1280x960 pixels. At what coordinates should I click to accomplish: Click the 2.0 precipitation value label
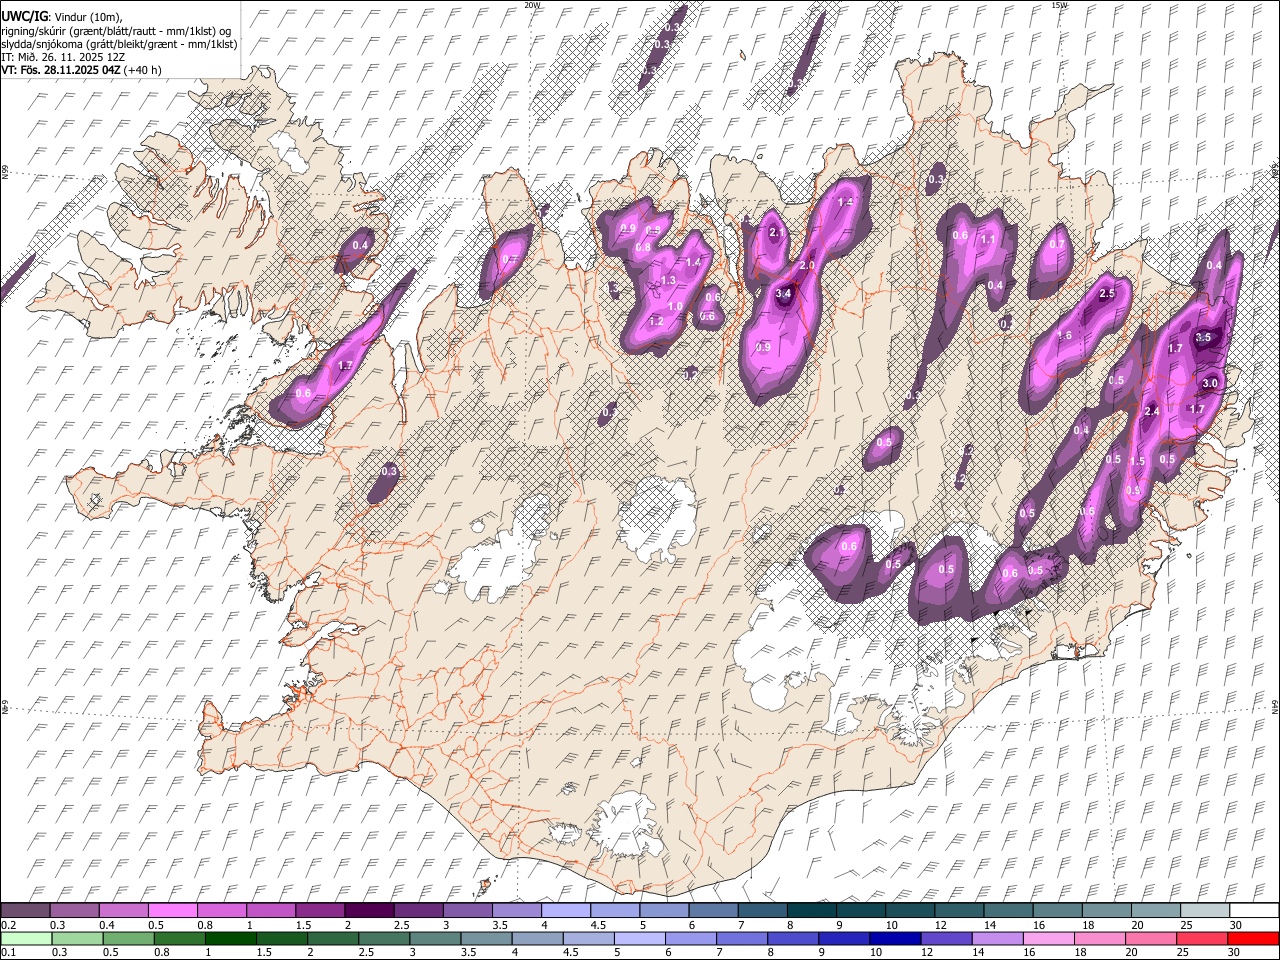pos(808,265)
